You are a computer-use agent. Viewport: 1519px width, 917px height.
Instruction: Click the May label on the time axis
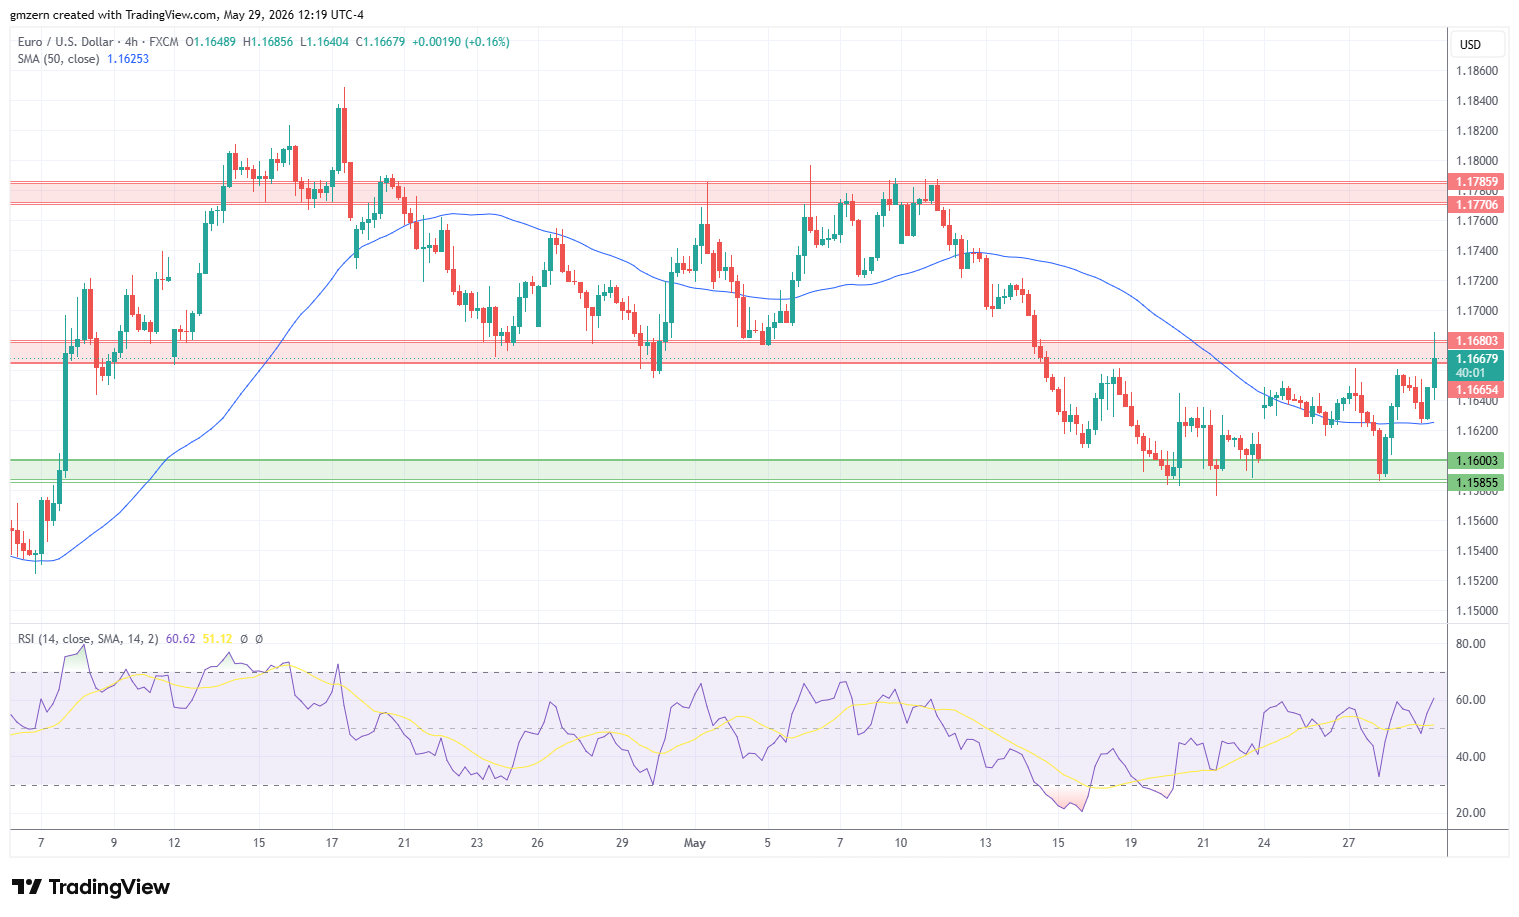coord(695,843)
